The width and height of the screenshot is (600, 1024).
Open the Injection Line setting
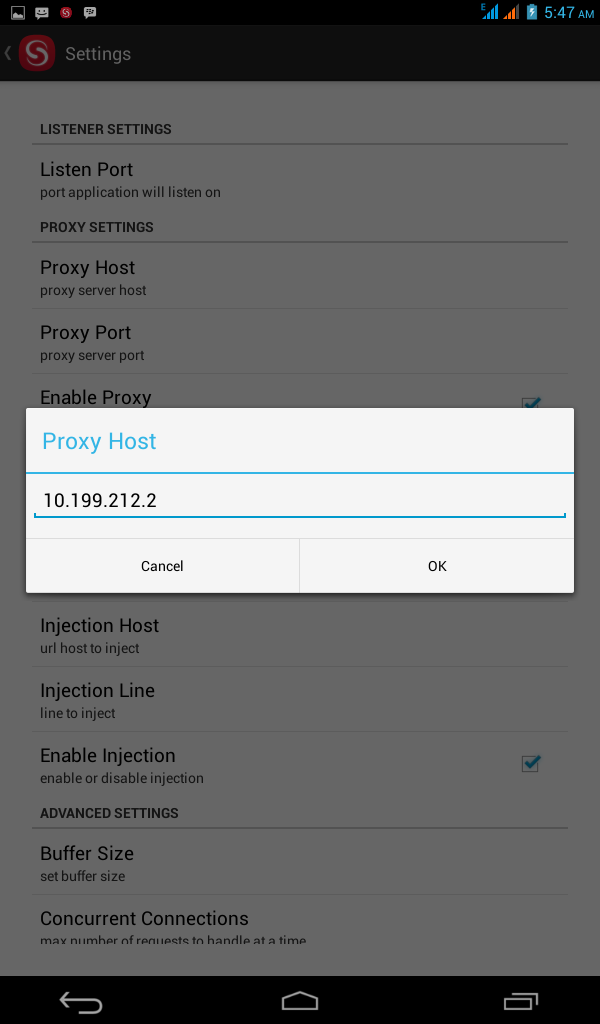click(300, 700)
